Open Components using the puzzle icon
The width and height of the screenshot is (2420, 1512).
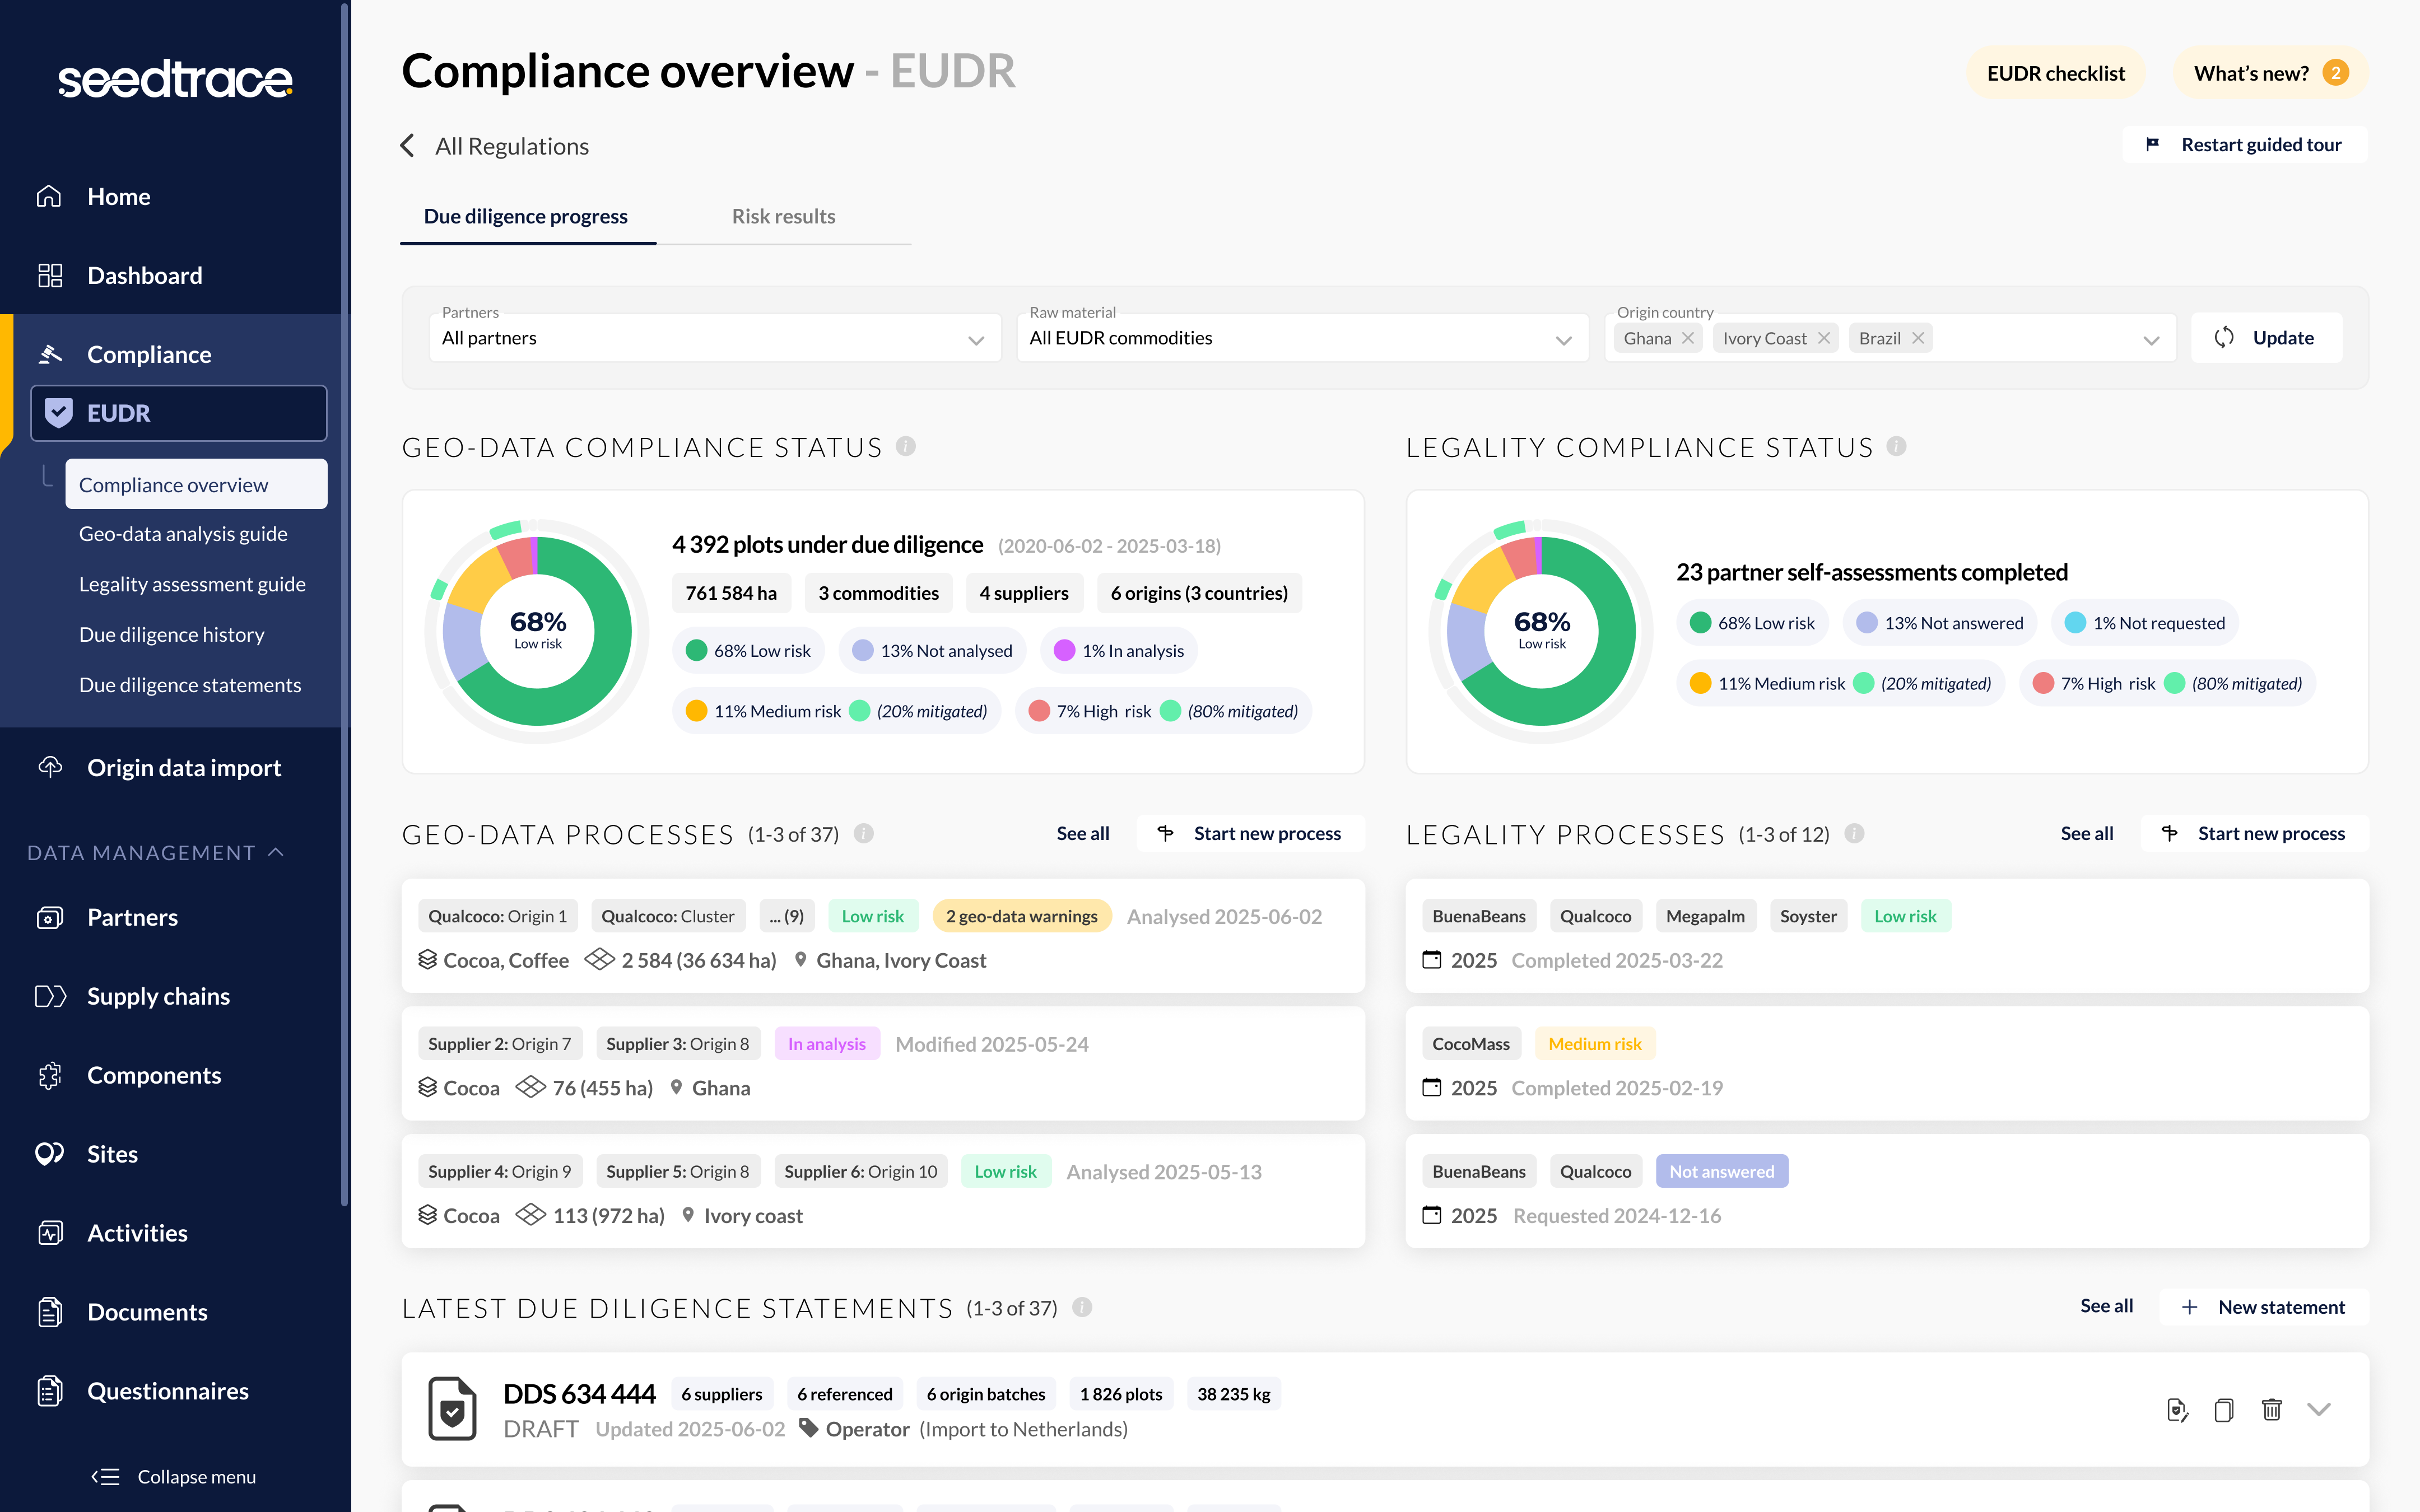point(50,1075)
